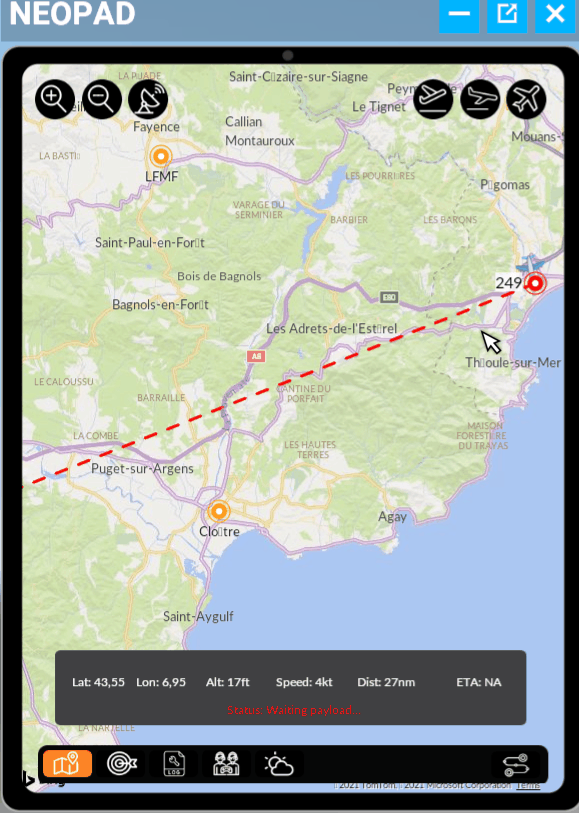Zoom out on the map

(x=102, y=99)
